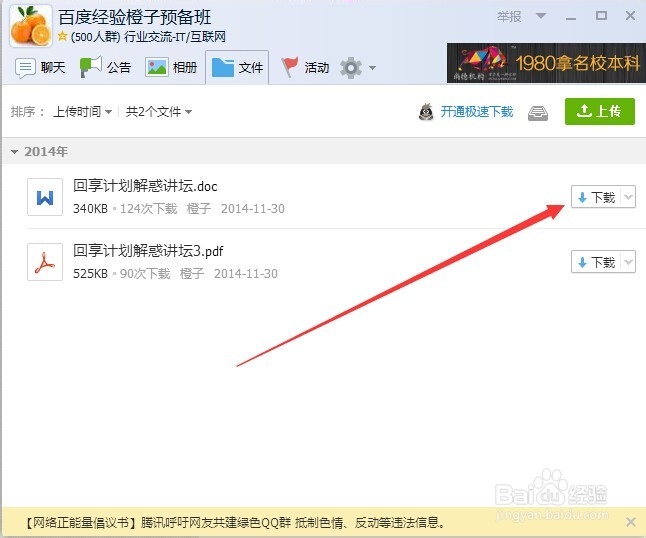Close the group window
646x538 pixels.
tap(630, 16)
